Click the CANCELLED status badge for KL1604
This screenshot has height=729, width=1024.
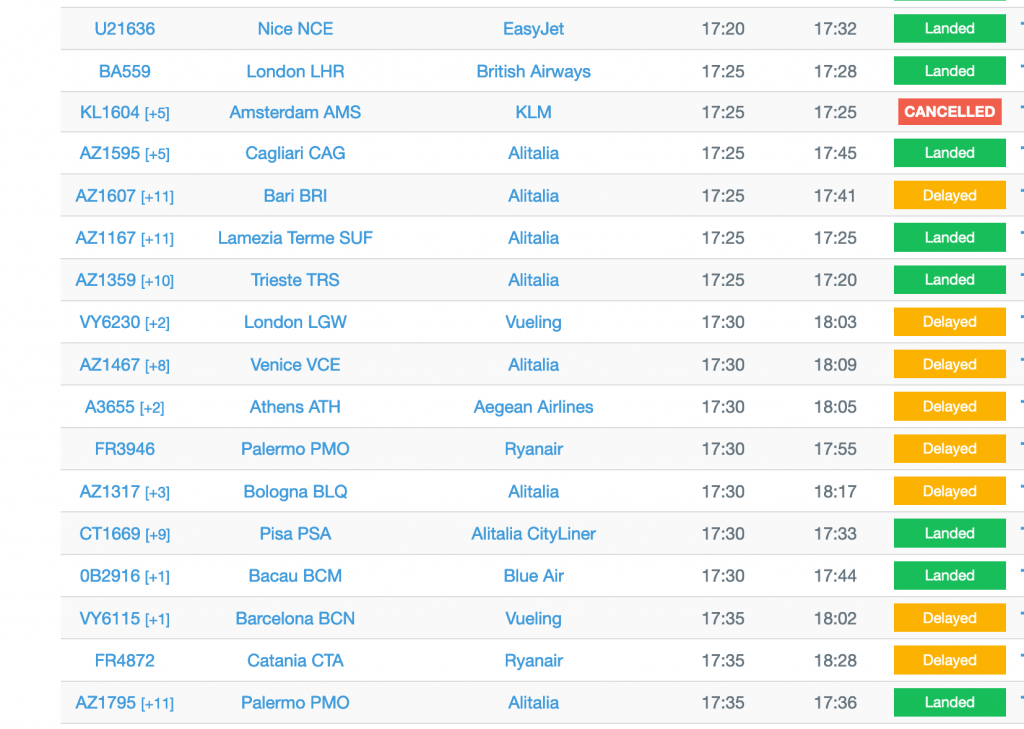(950, 112)
